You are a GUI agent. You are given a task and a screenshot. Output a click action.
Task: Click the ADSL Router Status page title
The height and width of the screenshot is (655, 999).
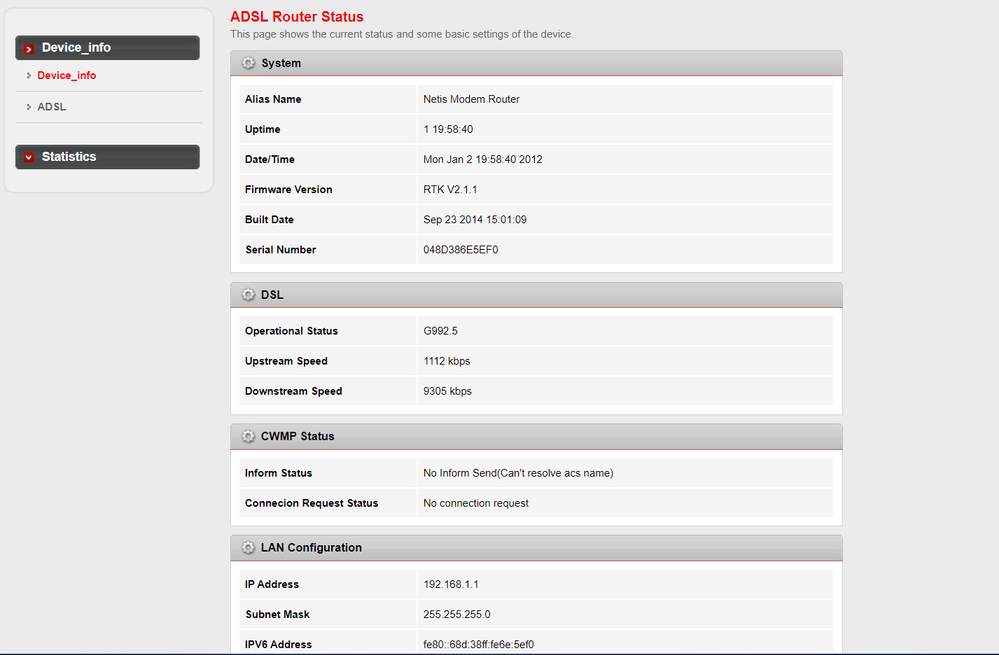[297, 17]
